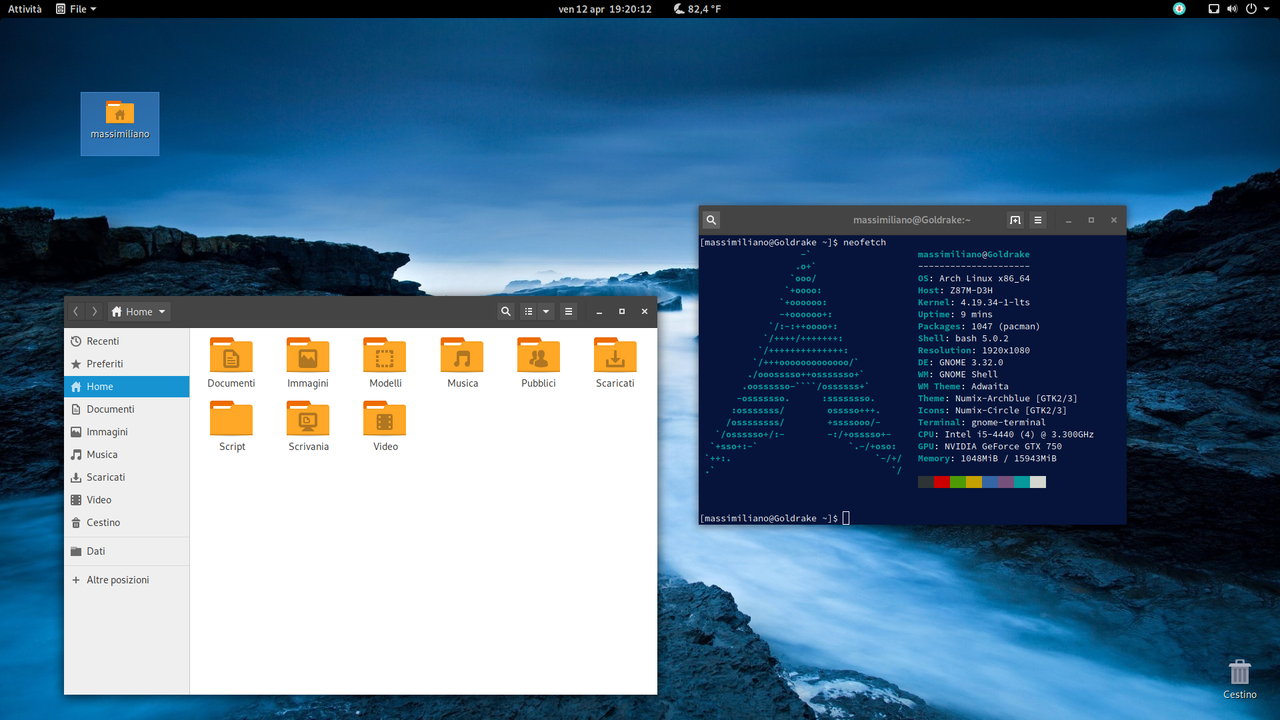The height and width of the screenshot is (720, 1280).
Task: Open the terminal hamburger menu
Action: [1038, 220]
